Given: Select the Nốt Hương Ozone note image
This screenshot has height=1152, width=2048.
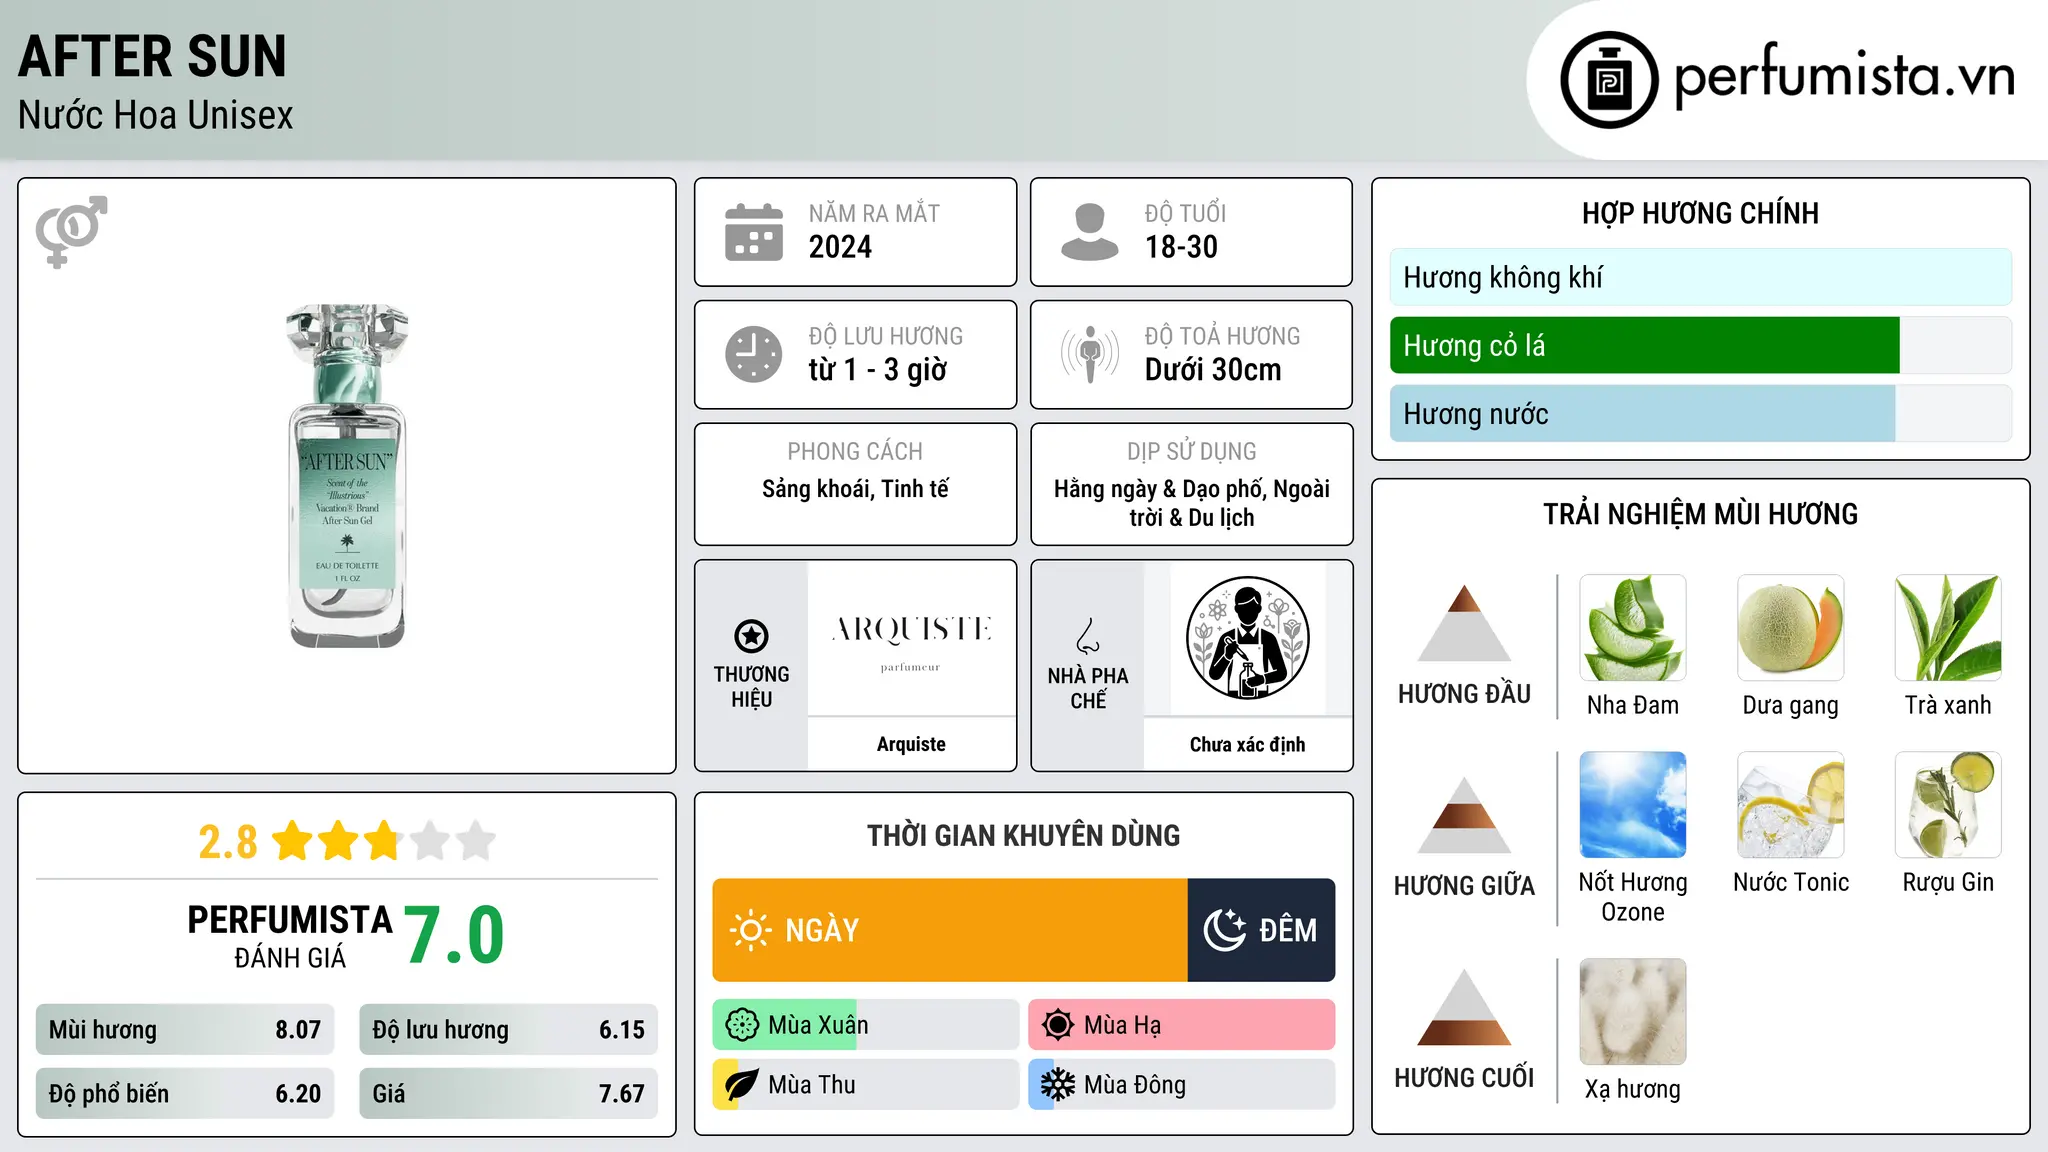Looking at the screenshot, I should pos(1633,805).
